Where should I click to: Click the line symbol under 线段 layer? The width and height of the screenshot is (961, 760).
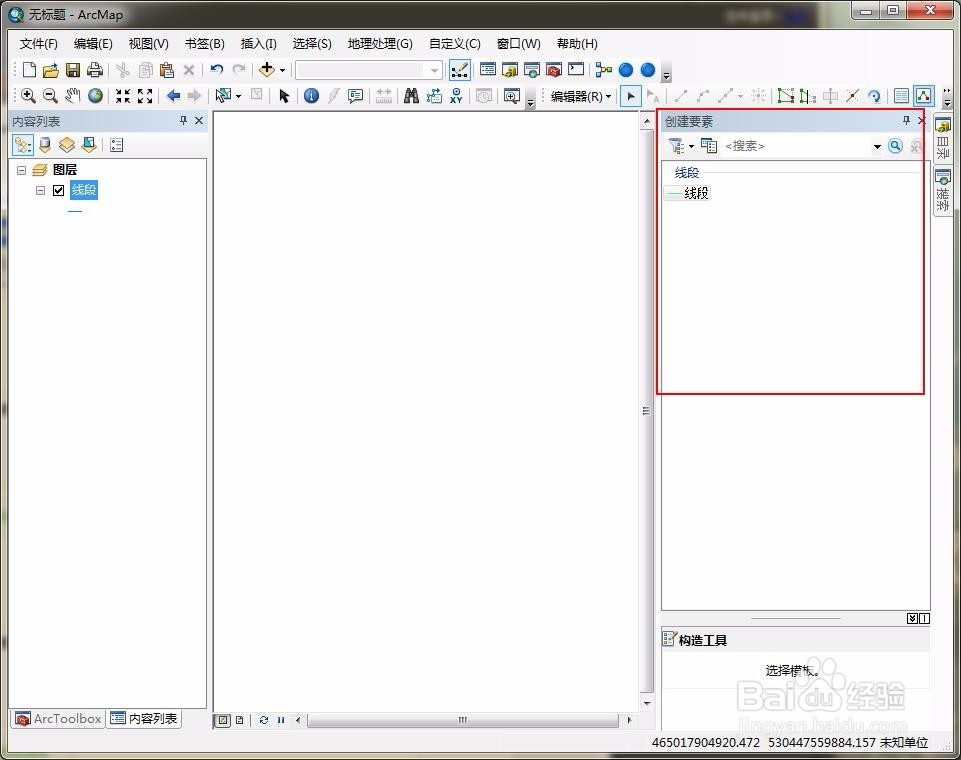coord(75,210)
